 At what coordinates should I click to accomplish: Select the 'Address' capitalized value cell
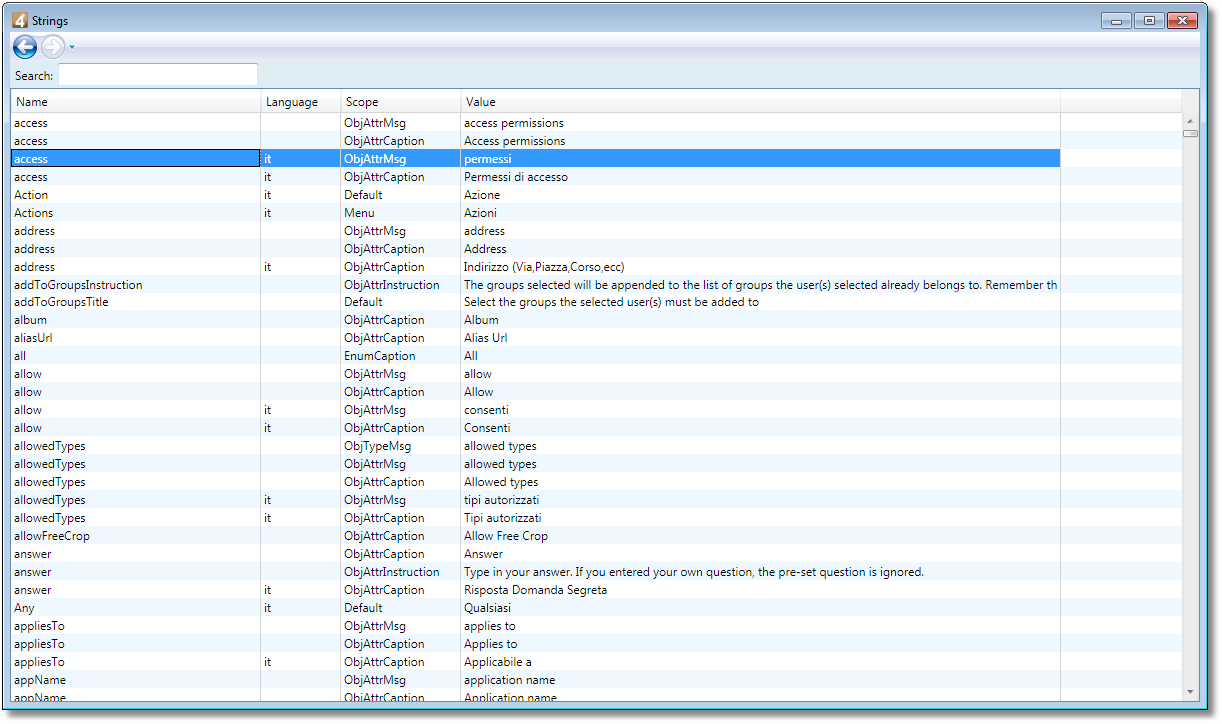[760, 249]
